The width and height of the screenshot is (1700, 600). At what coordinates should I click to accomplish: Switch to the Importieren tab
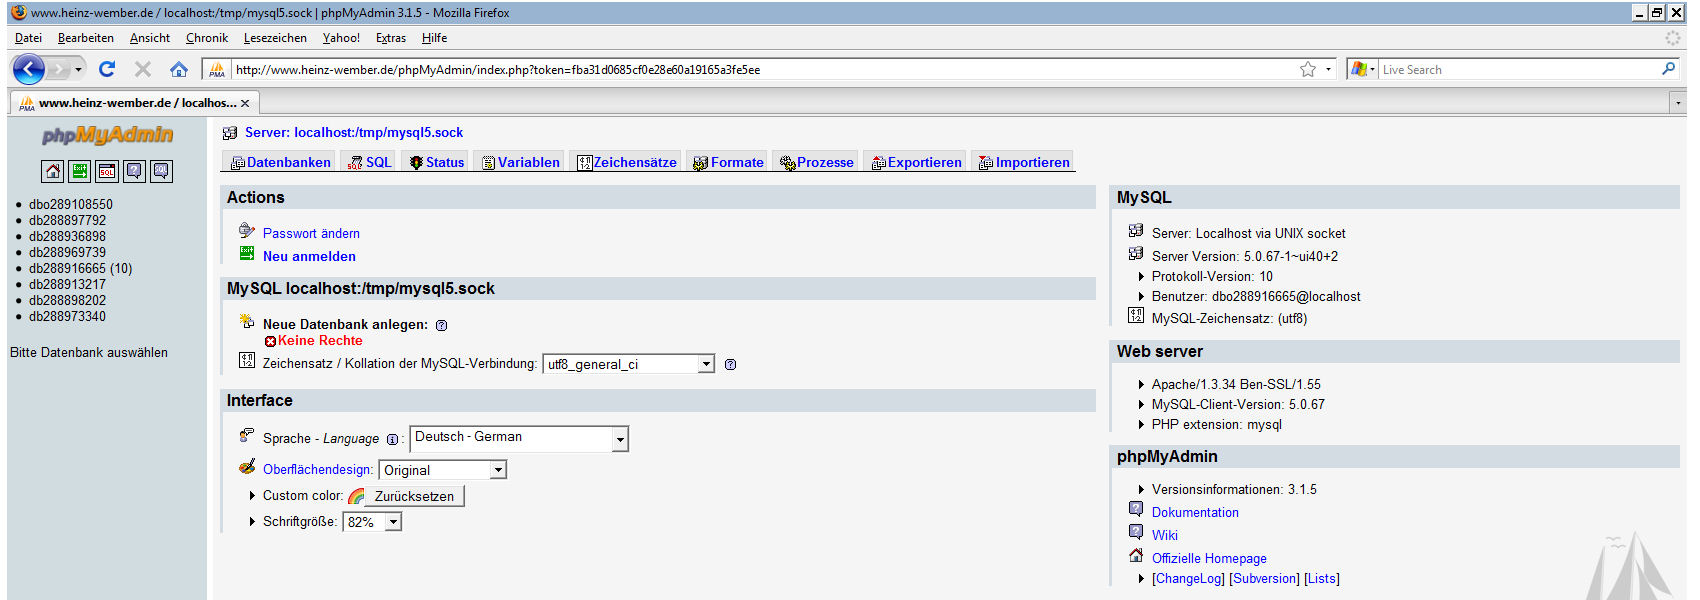click(x=1024, y=162)
